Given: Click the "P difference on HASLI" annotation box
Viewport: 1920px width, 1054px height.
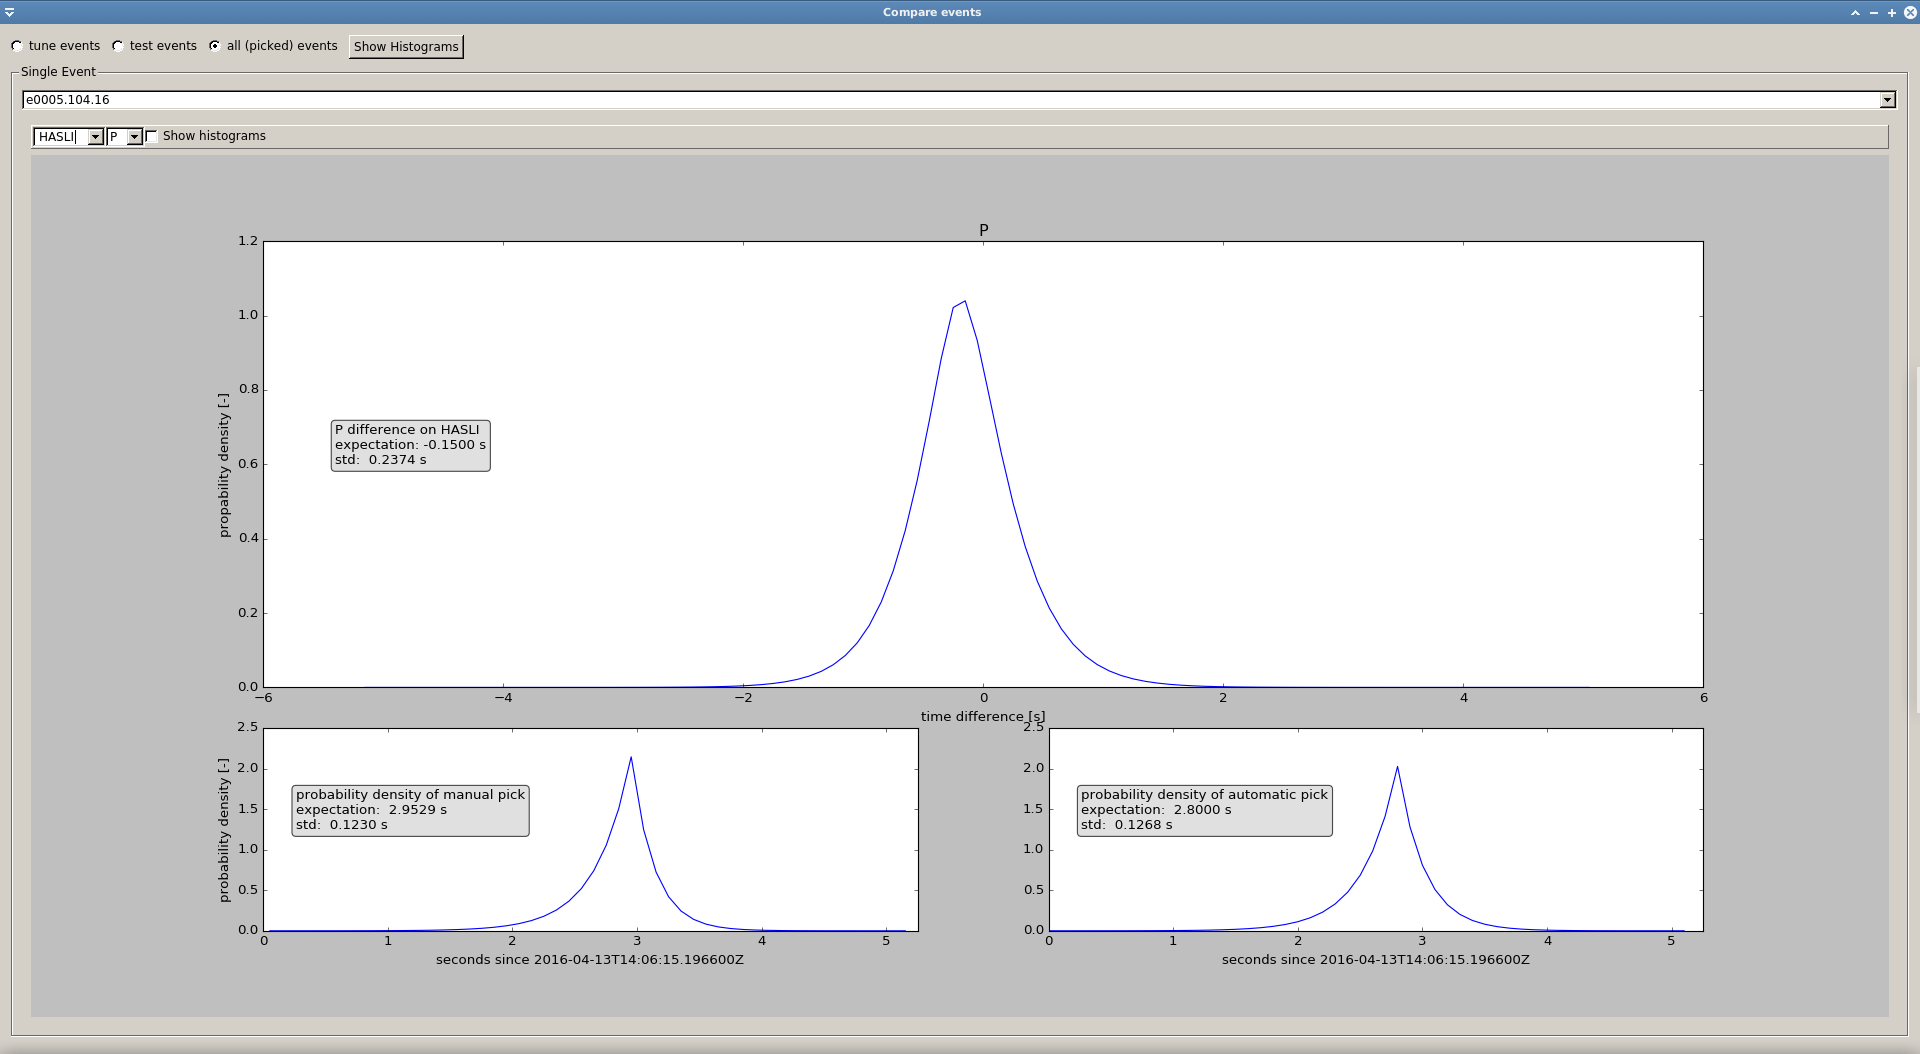Looking at the screenshot, I should [410, 445].
